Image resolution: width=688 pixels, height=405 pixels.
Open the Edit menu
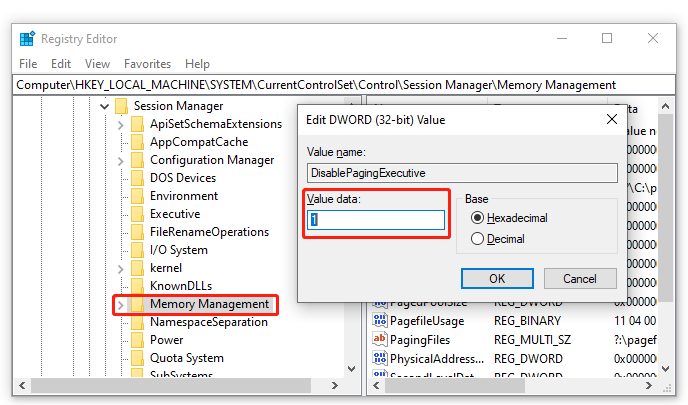[x=61, y=64]
